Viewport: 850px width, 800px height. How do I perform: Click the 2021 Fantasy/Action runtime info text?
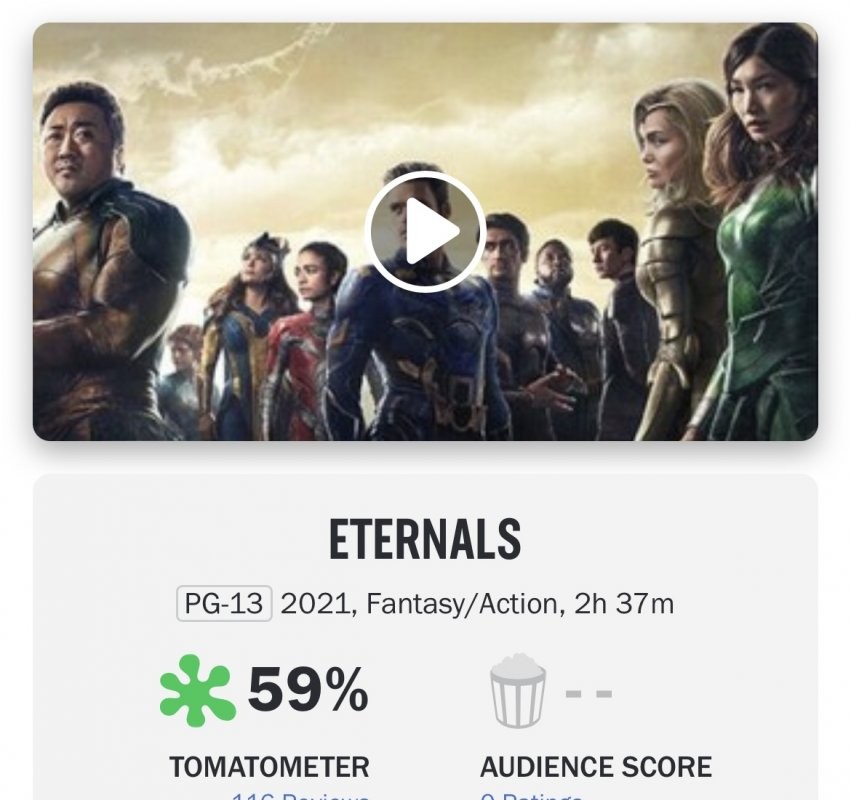(477, 604)
